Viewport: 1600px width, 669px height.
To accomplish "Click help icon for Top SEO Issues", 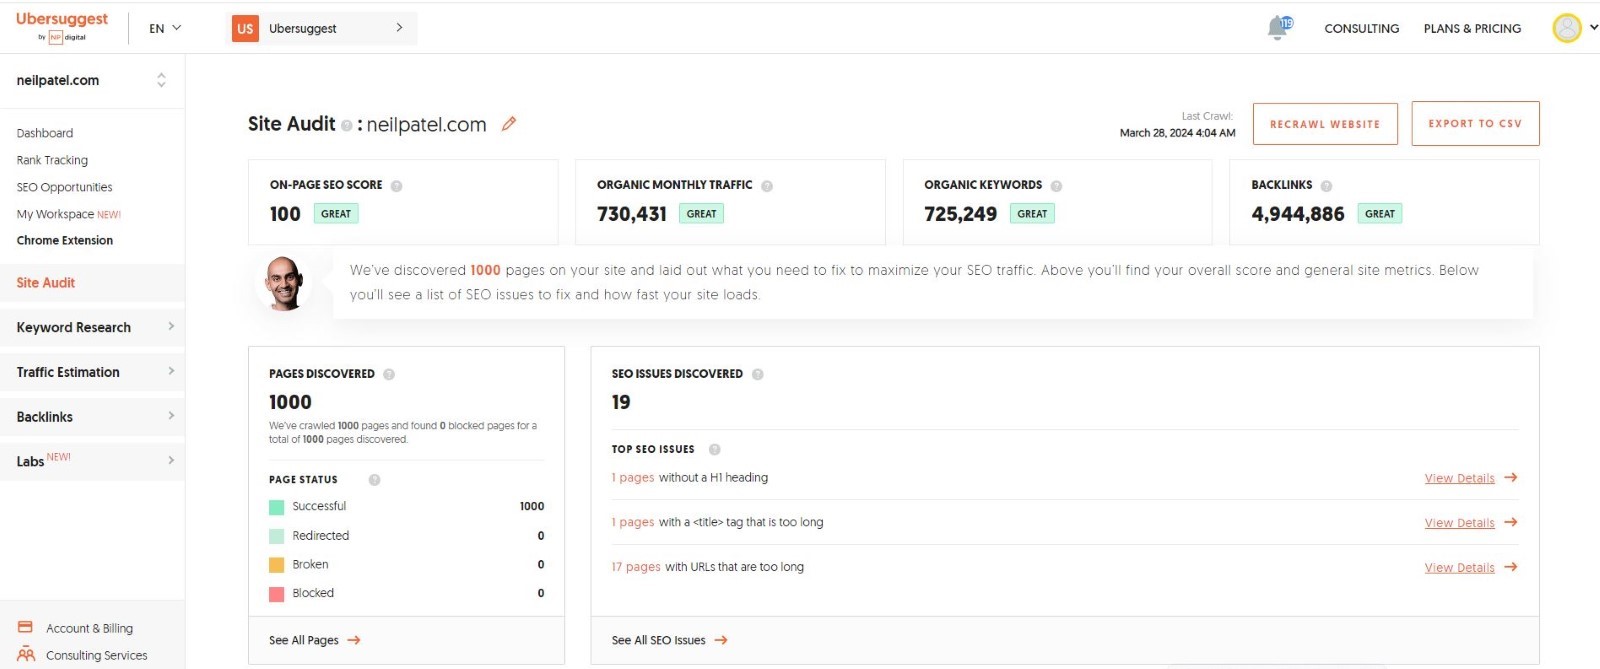I will click(714, 450).
